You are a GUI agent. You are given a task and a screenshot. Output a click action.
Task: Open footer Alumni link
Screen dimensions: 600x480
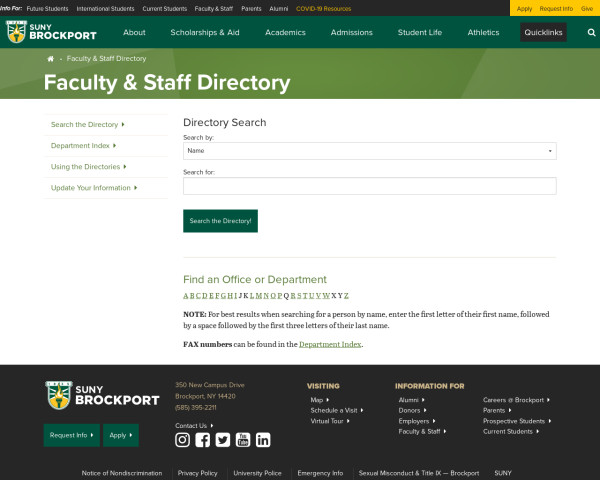(411, 400)
